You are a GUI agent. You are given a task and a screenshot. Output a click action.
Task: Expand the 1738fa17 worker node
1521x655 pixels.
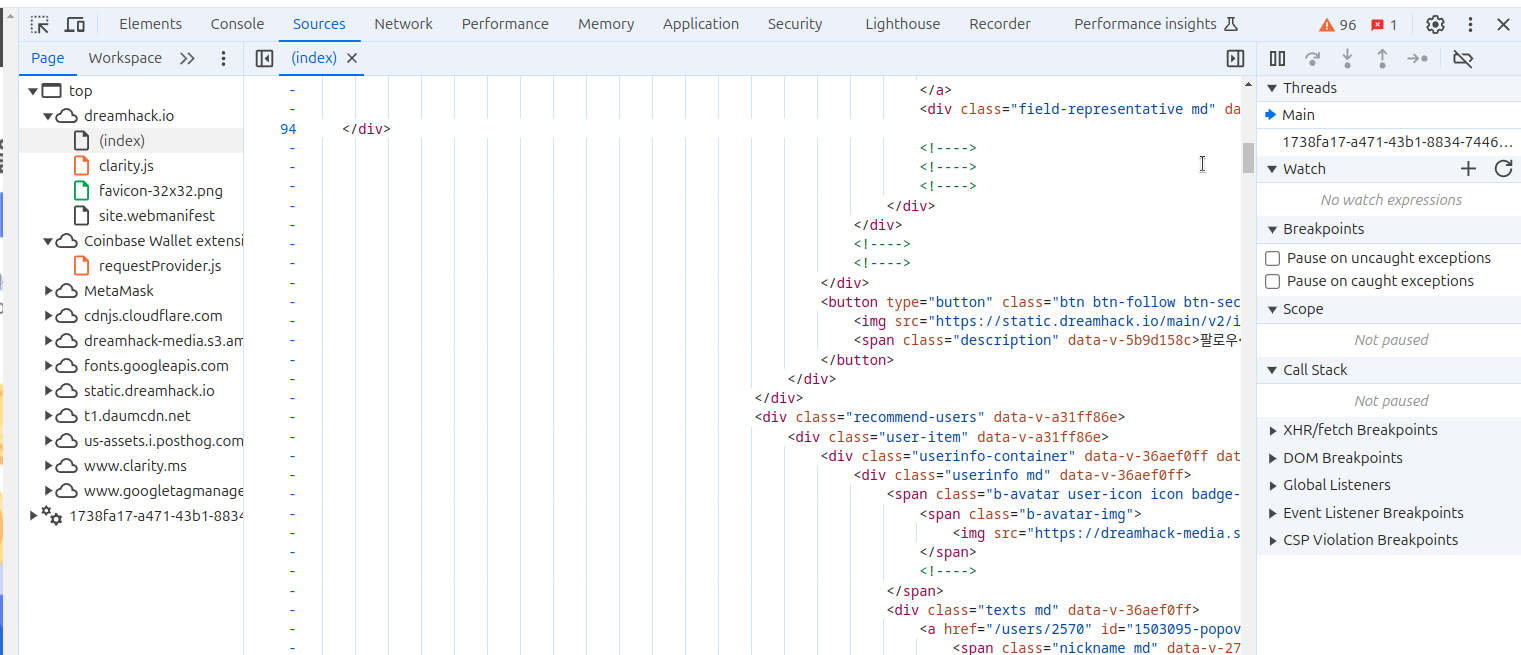click(33, 515)
